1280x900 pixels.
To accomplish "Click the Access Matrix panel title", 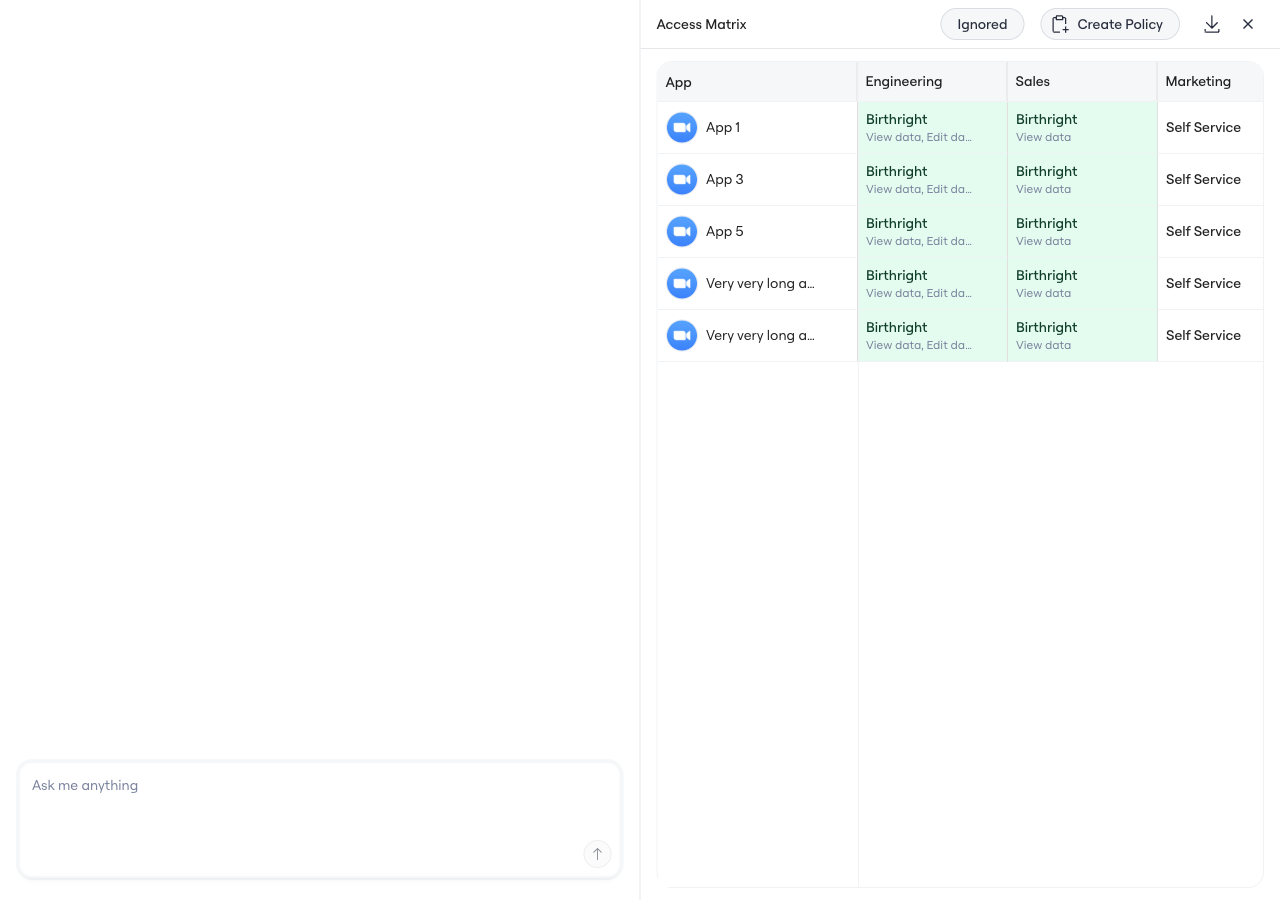I will point(701,24).
